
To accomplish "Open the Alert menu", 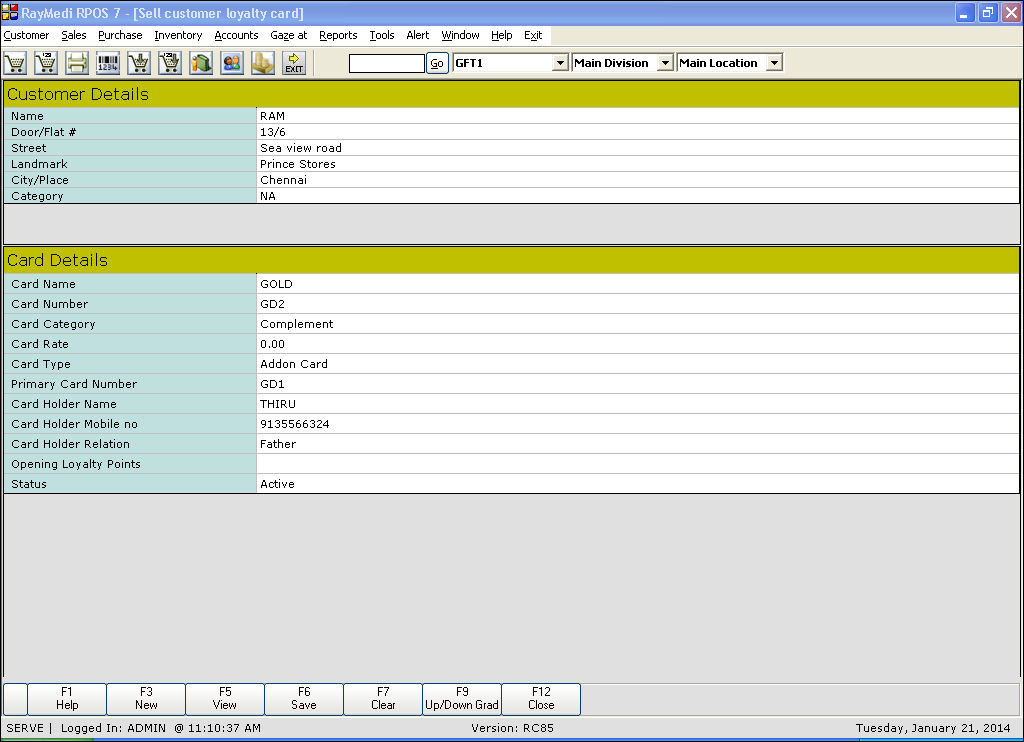I will pos(418,35).
